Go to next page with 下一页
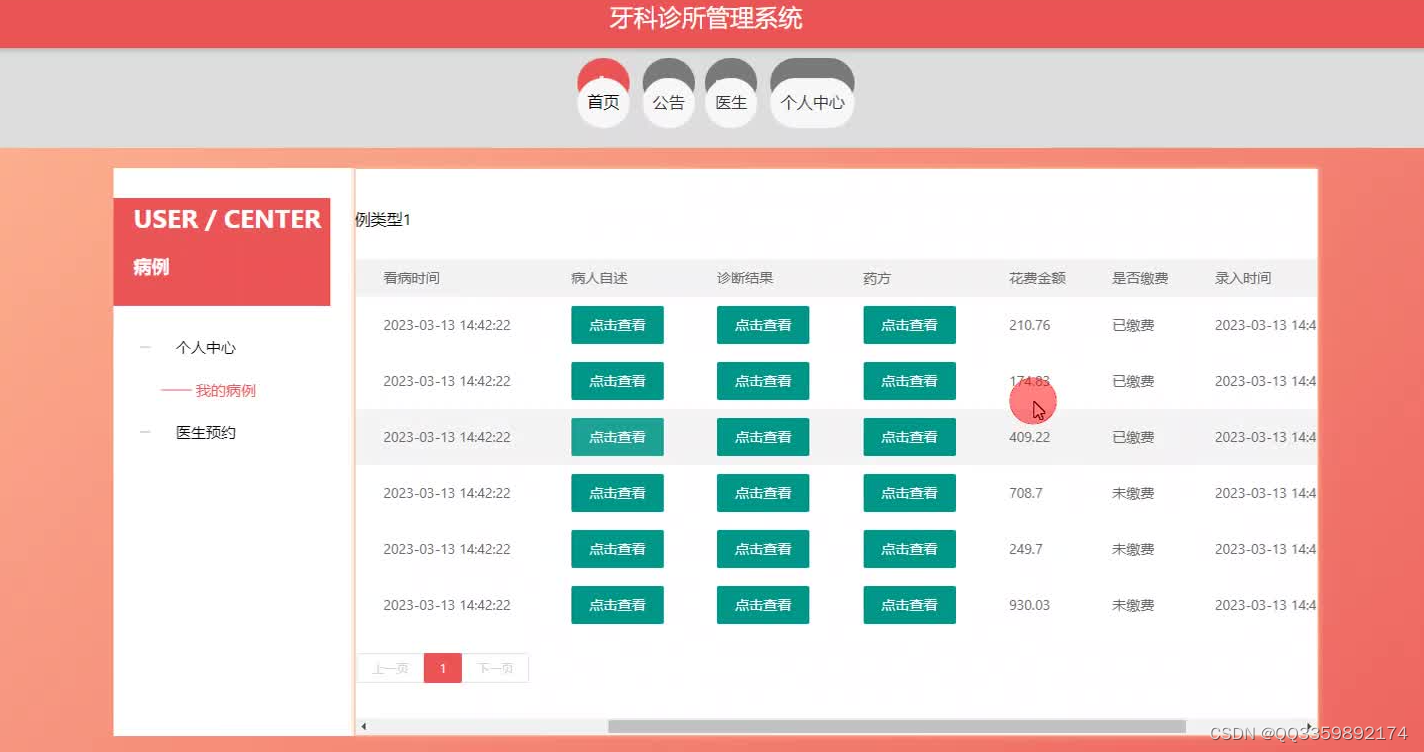 (495, 668)
